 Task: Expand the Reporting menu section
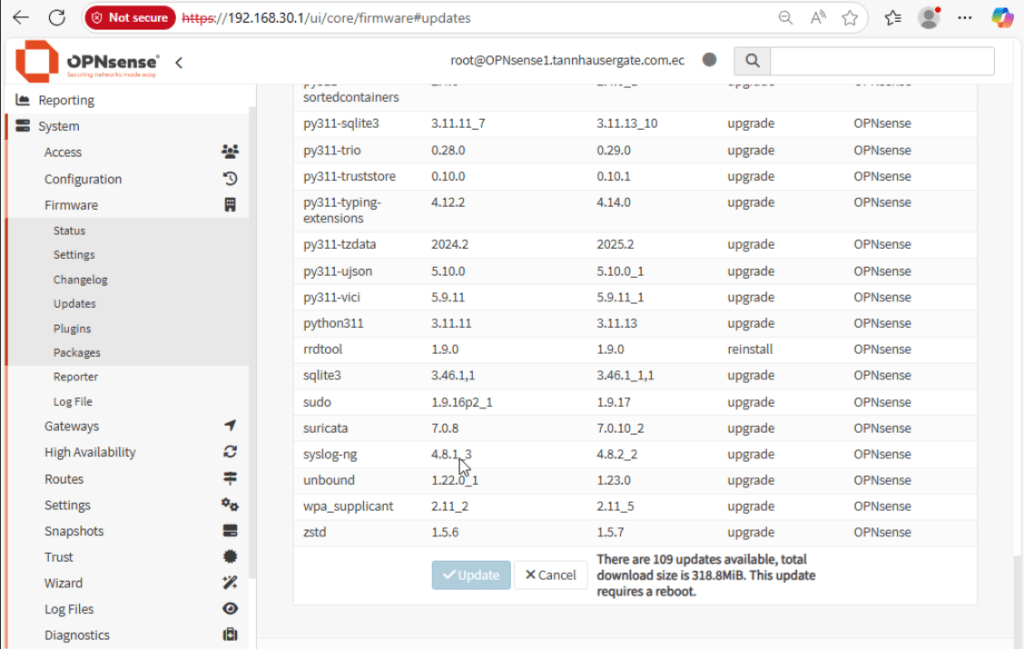[66, 100]
